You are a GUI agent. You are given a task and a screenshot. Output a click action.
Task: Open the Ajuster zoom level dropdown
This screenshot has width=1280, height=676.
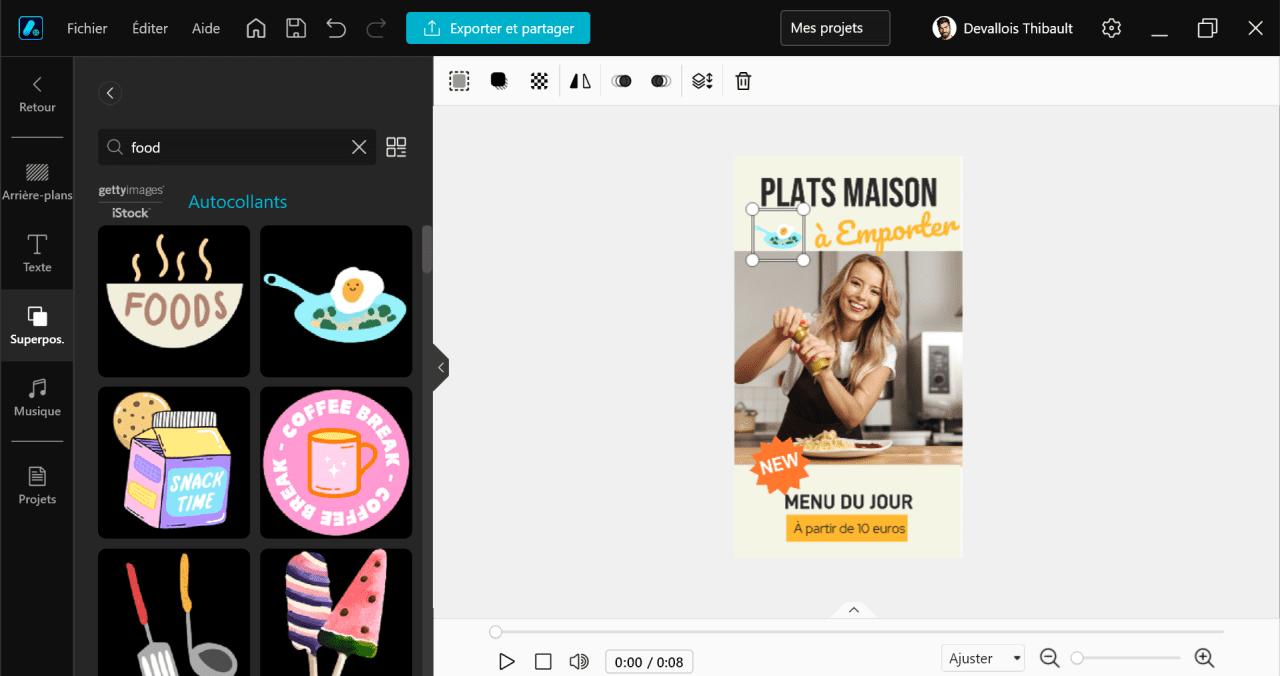coord(983,657)
